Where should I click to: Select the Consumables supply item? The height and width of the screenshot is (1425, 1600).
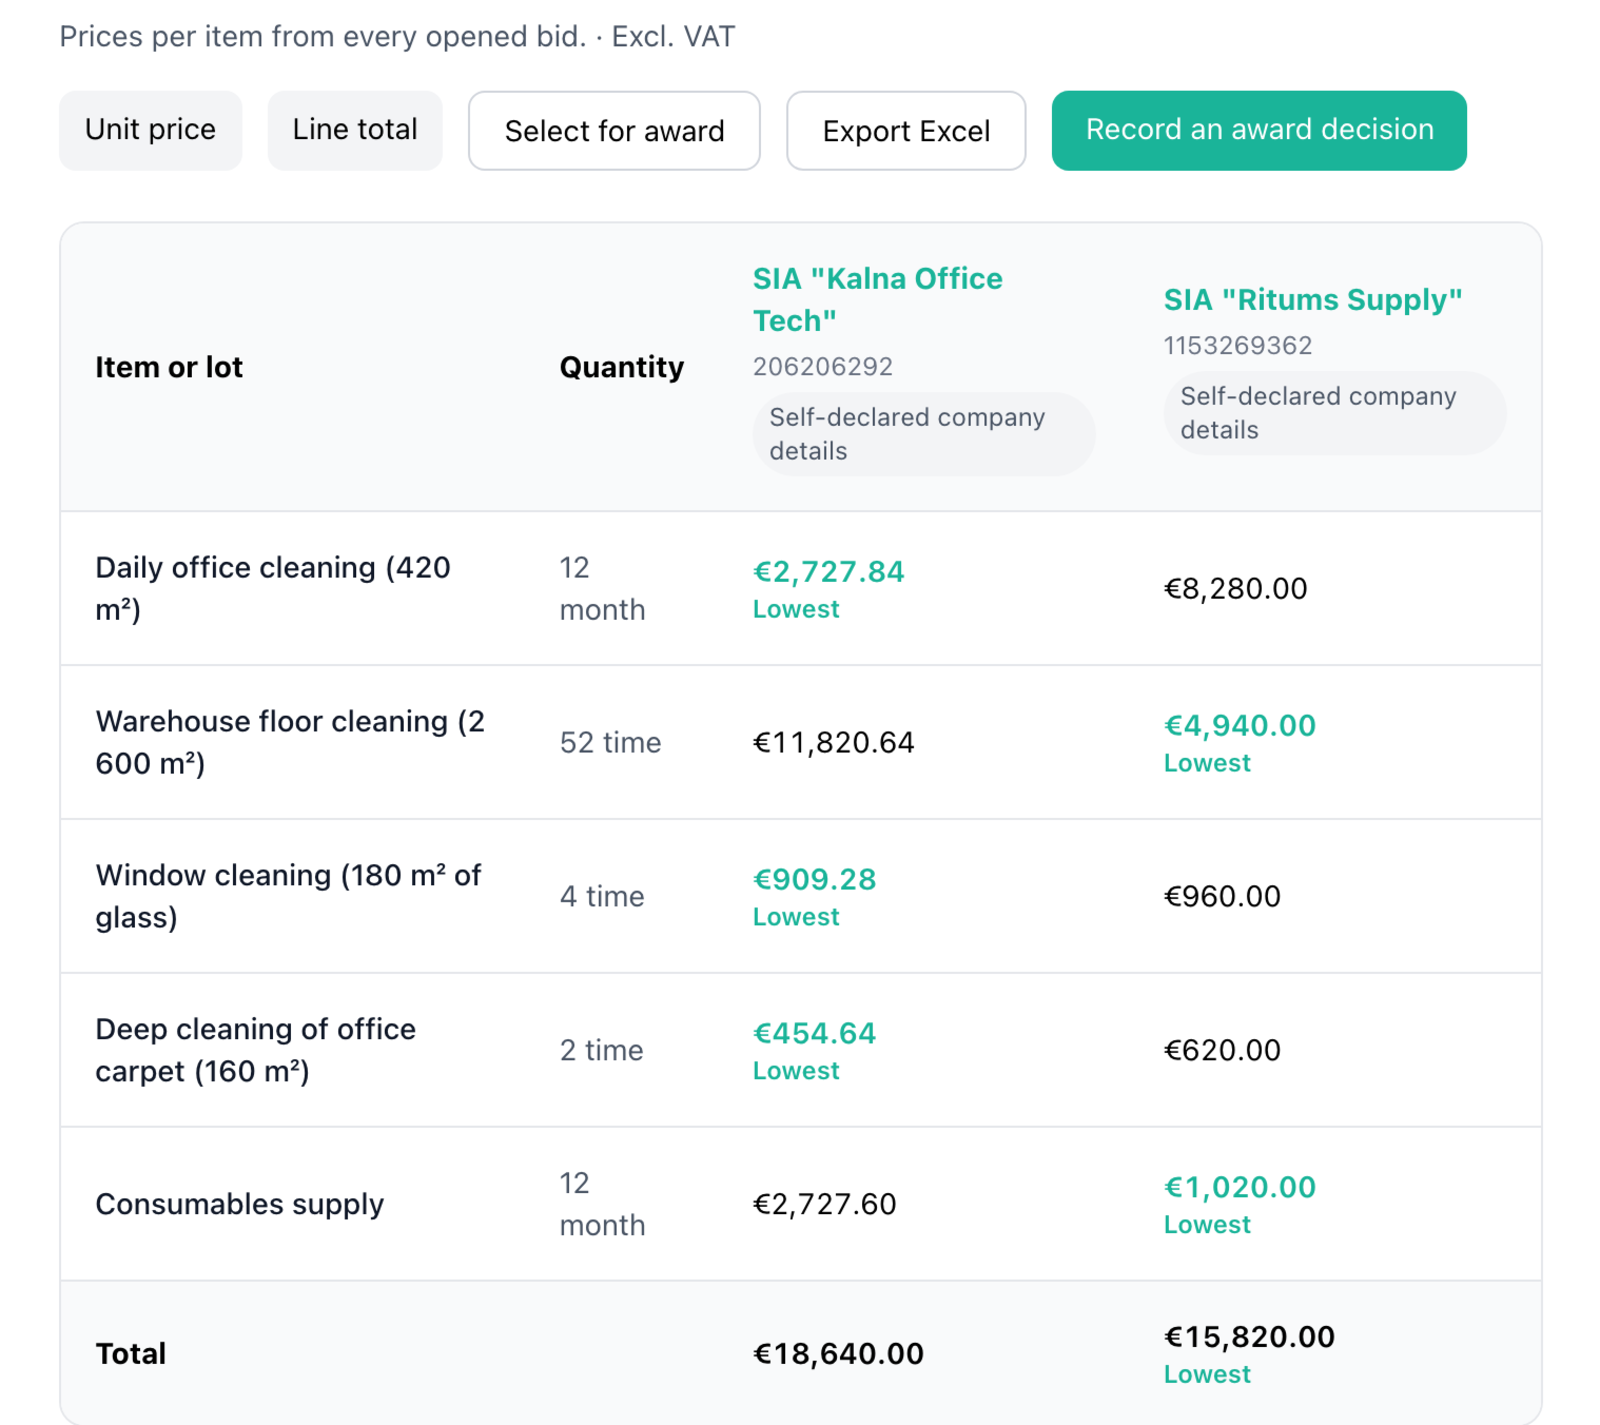pyautogui.click(x=239, y=1204)
